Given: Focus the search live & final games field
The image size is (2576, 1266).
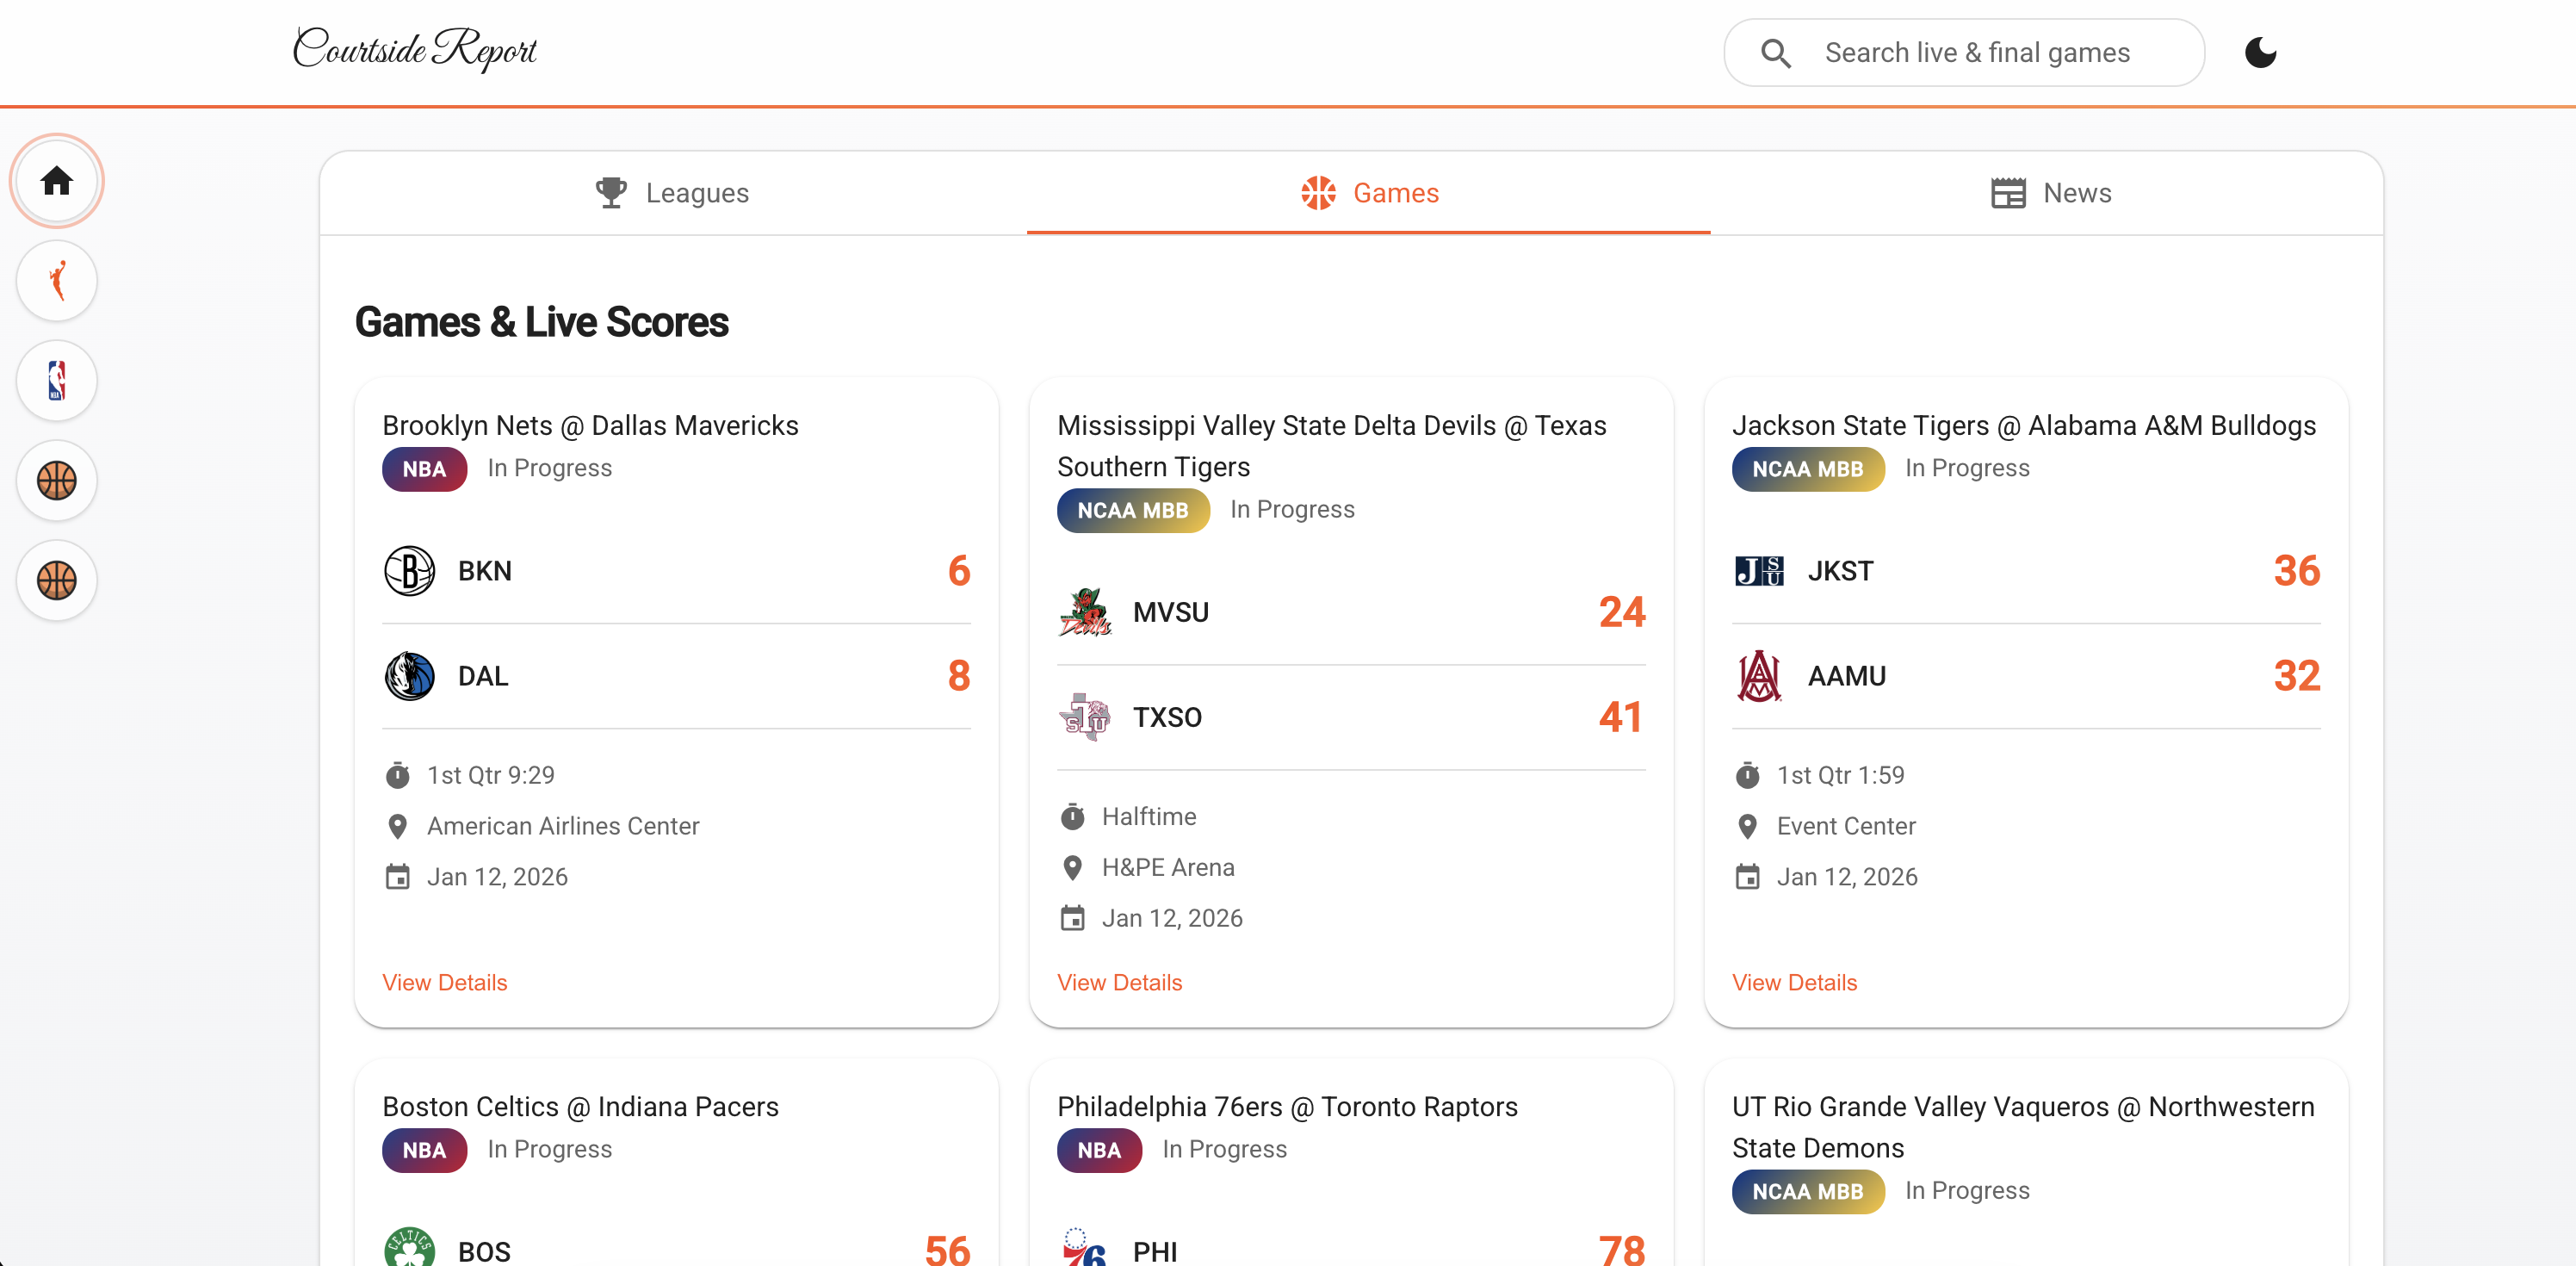Looking at the screenshot, I should [1977, 53].
